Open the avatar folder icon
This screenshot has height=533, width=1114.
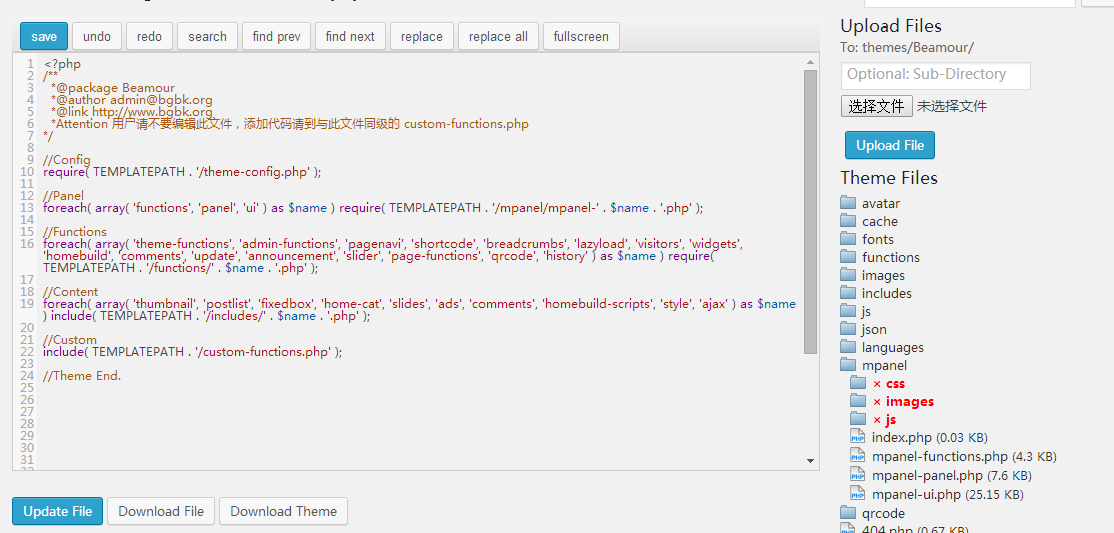(848, 204)
